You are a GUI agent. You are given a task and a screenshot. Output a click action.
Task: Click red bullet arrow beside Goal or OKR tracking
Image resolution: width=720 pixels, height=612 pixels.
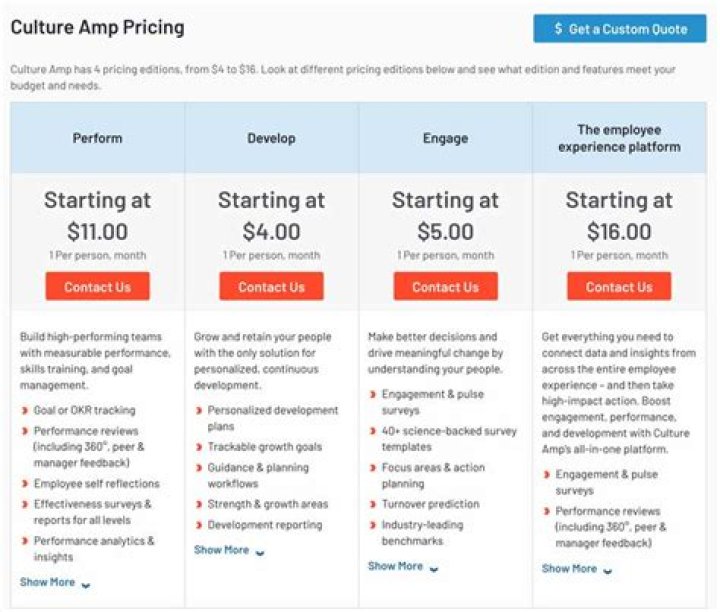(25, 410)
